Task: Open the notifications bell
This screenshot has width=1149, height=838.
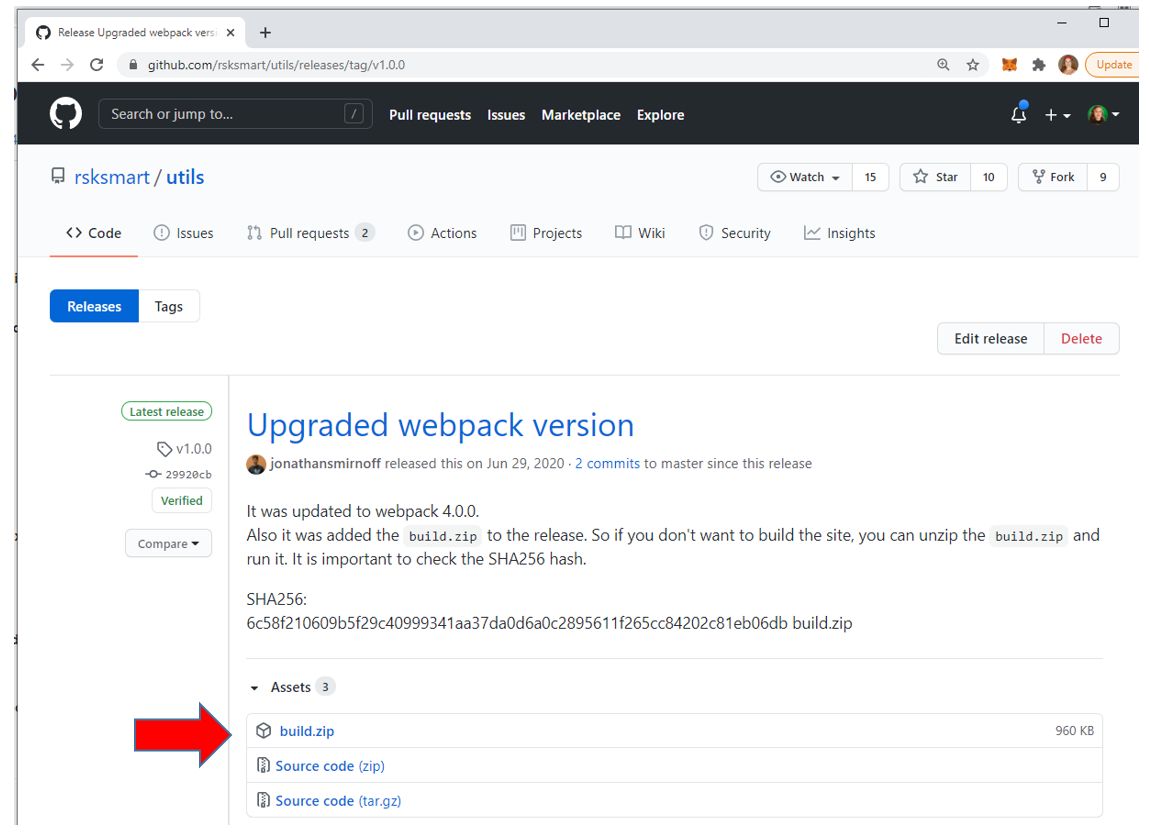Action: tap(1019, 114)
